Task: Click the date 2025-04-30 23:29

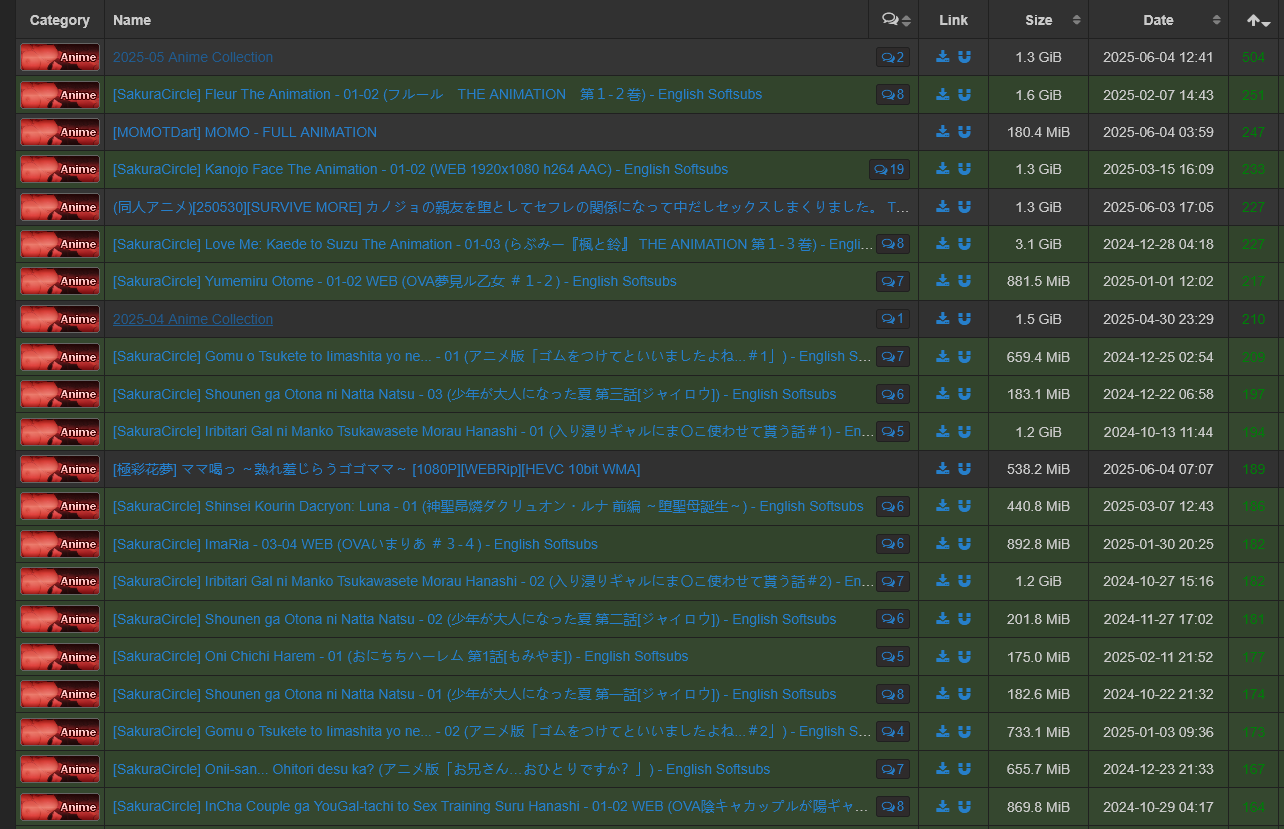Action: coord(1158,319)
